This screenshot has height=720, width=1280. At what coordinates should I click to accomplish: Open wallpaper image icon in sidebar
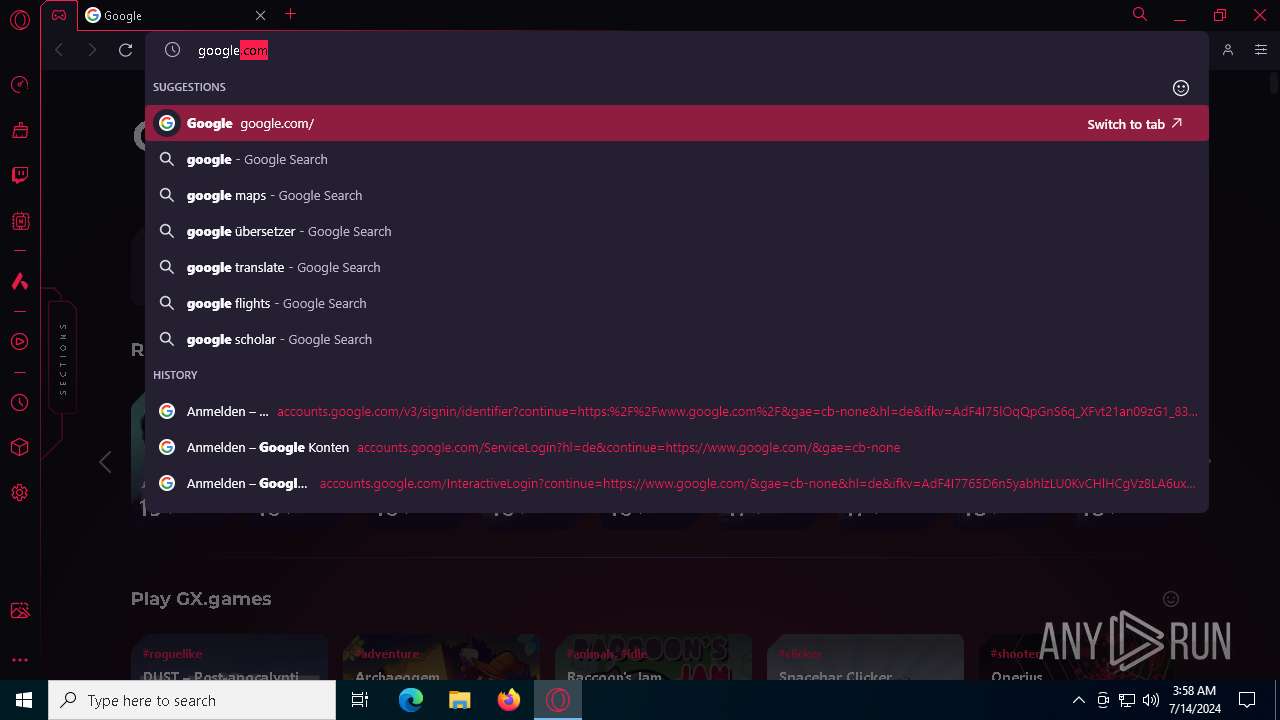19,611
